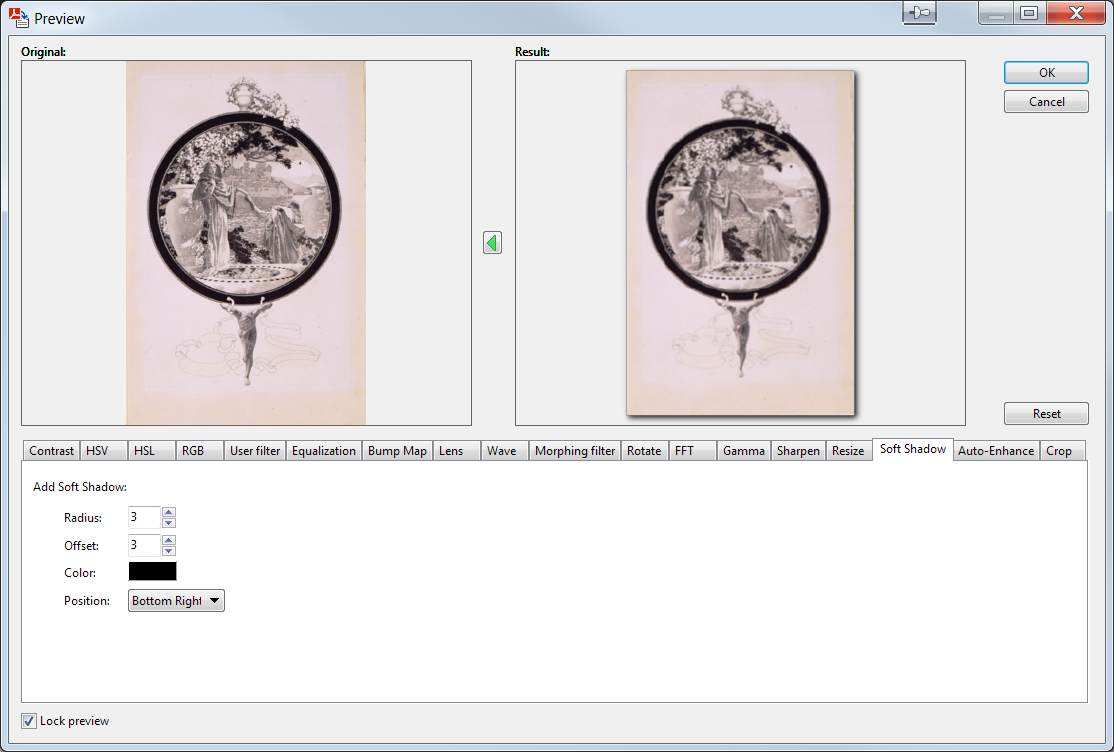Click the OK button
The height and width of the screenshot is (752, 1114).
1046,72
